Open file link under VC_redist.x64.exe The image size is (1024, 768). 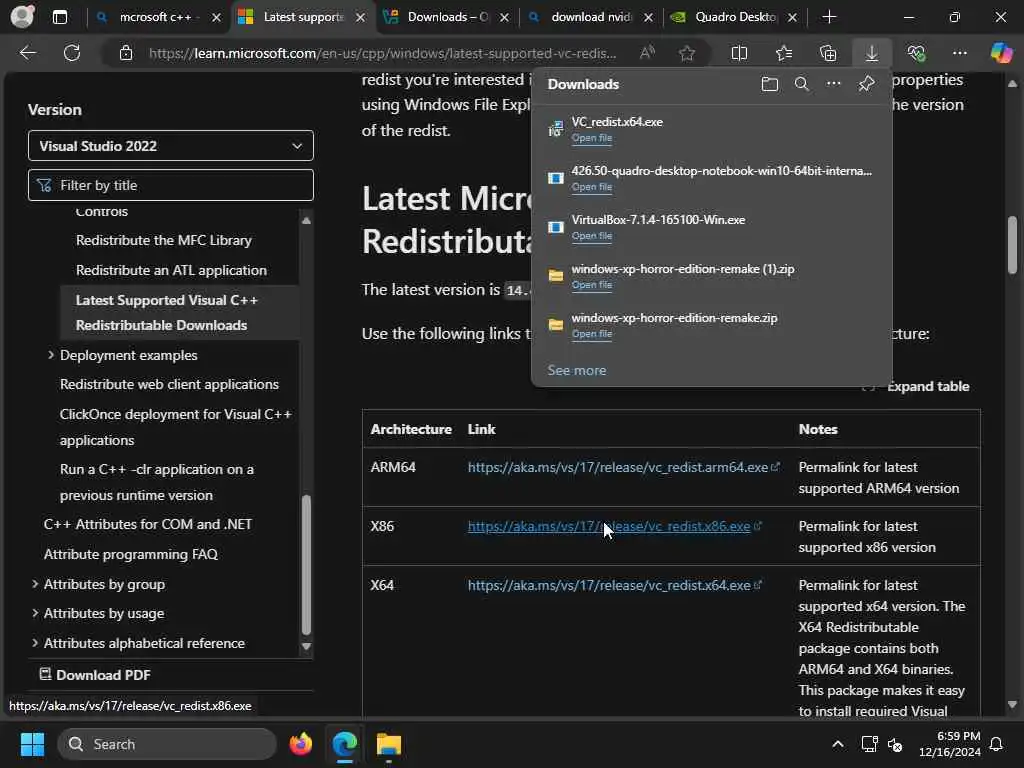(x=592, y=138)
